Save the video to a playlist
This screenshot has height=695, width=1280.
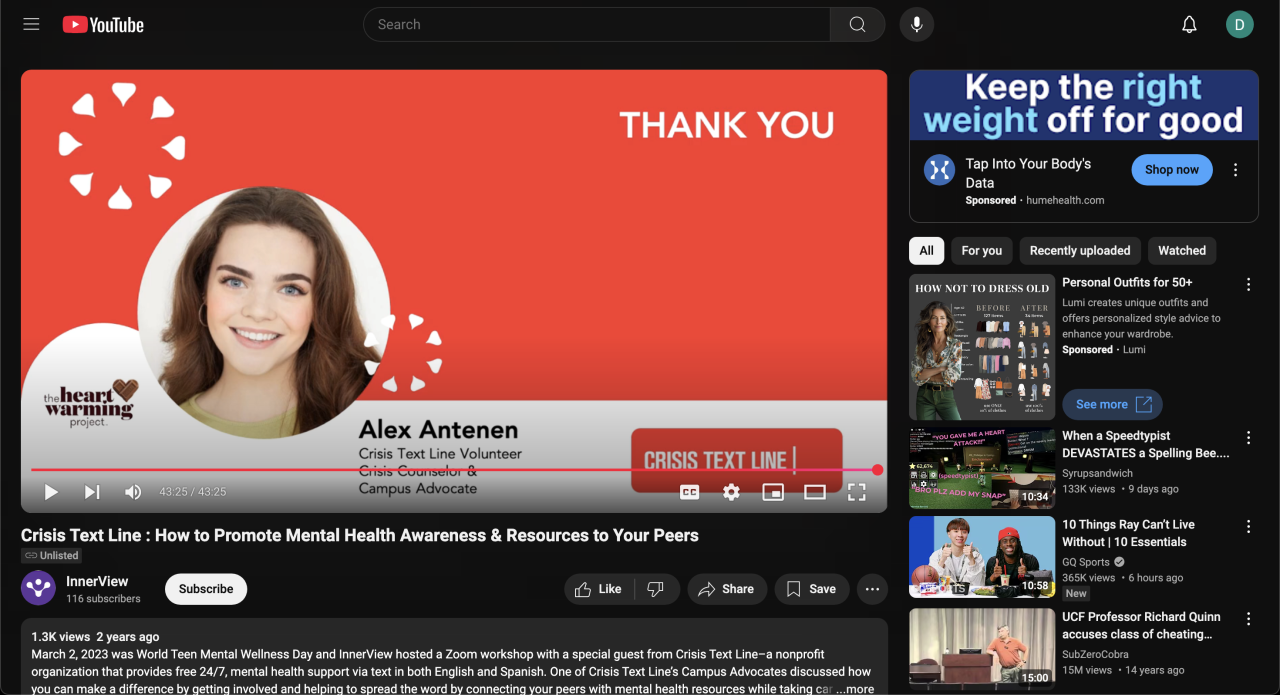pyautogui.click(x=811, y=589)
